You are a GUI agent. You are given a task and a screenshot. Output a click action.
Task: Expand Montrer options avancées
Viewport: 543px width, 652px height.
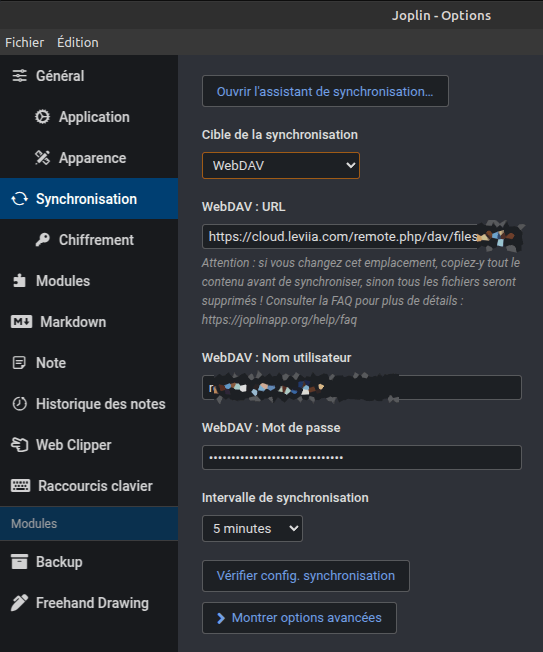[299, 618]
